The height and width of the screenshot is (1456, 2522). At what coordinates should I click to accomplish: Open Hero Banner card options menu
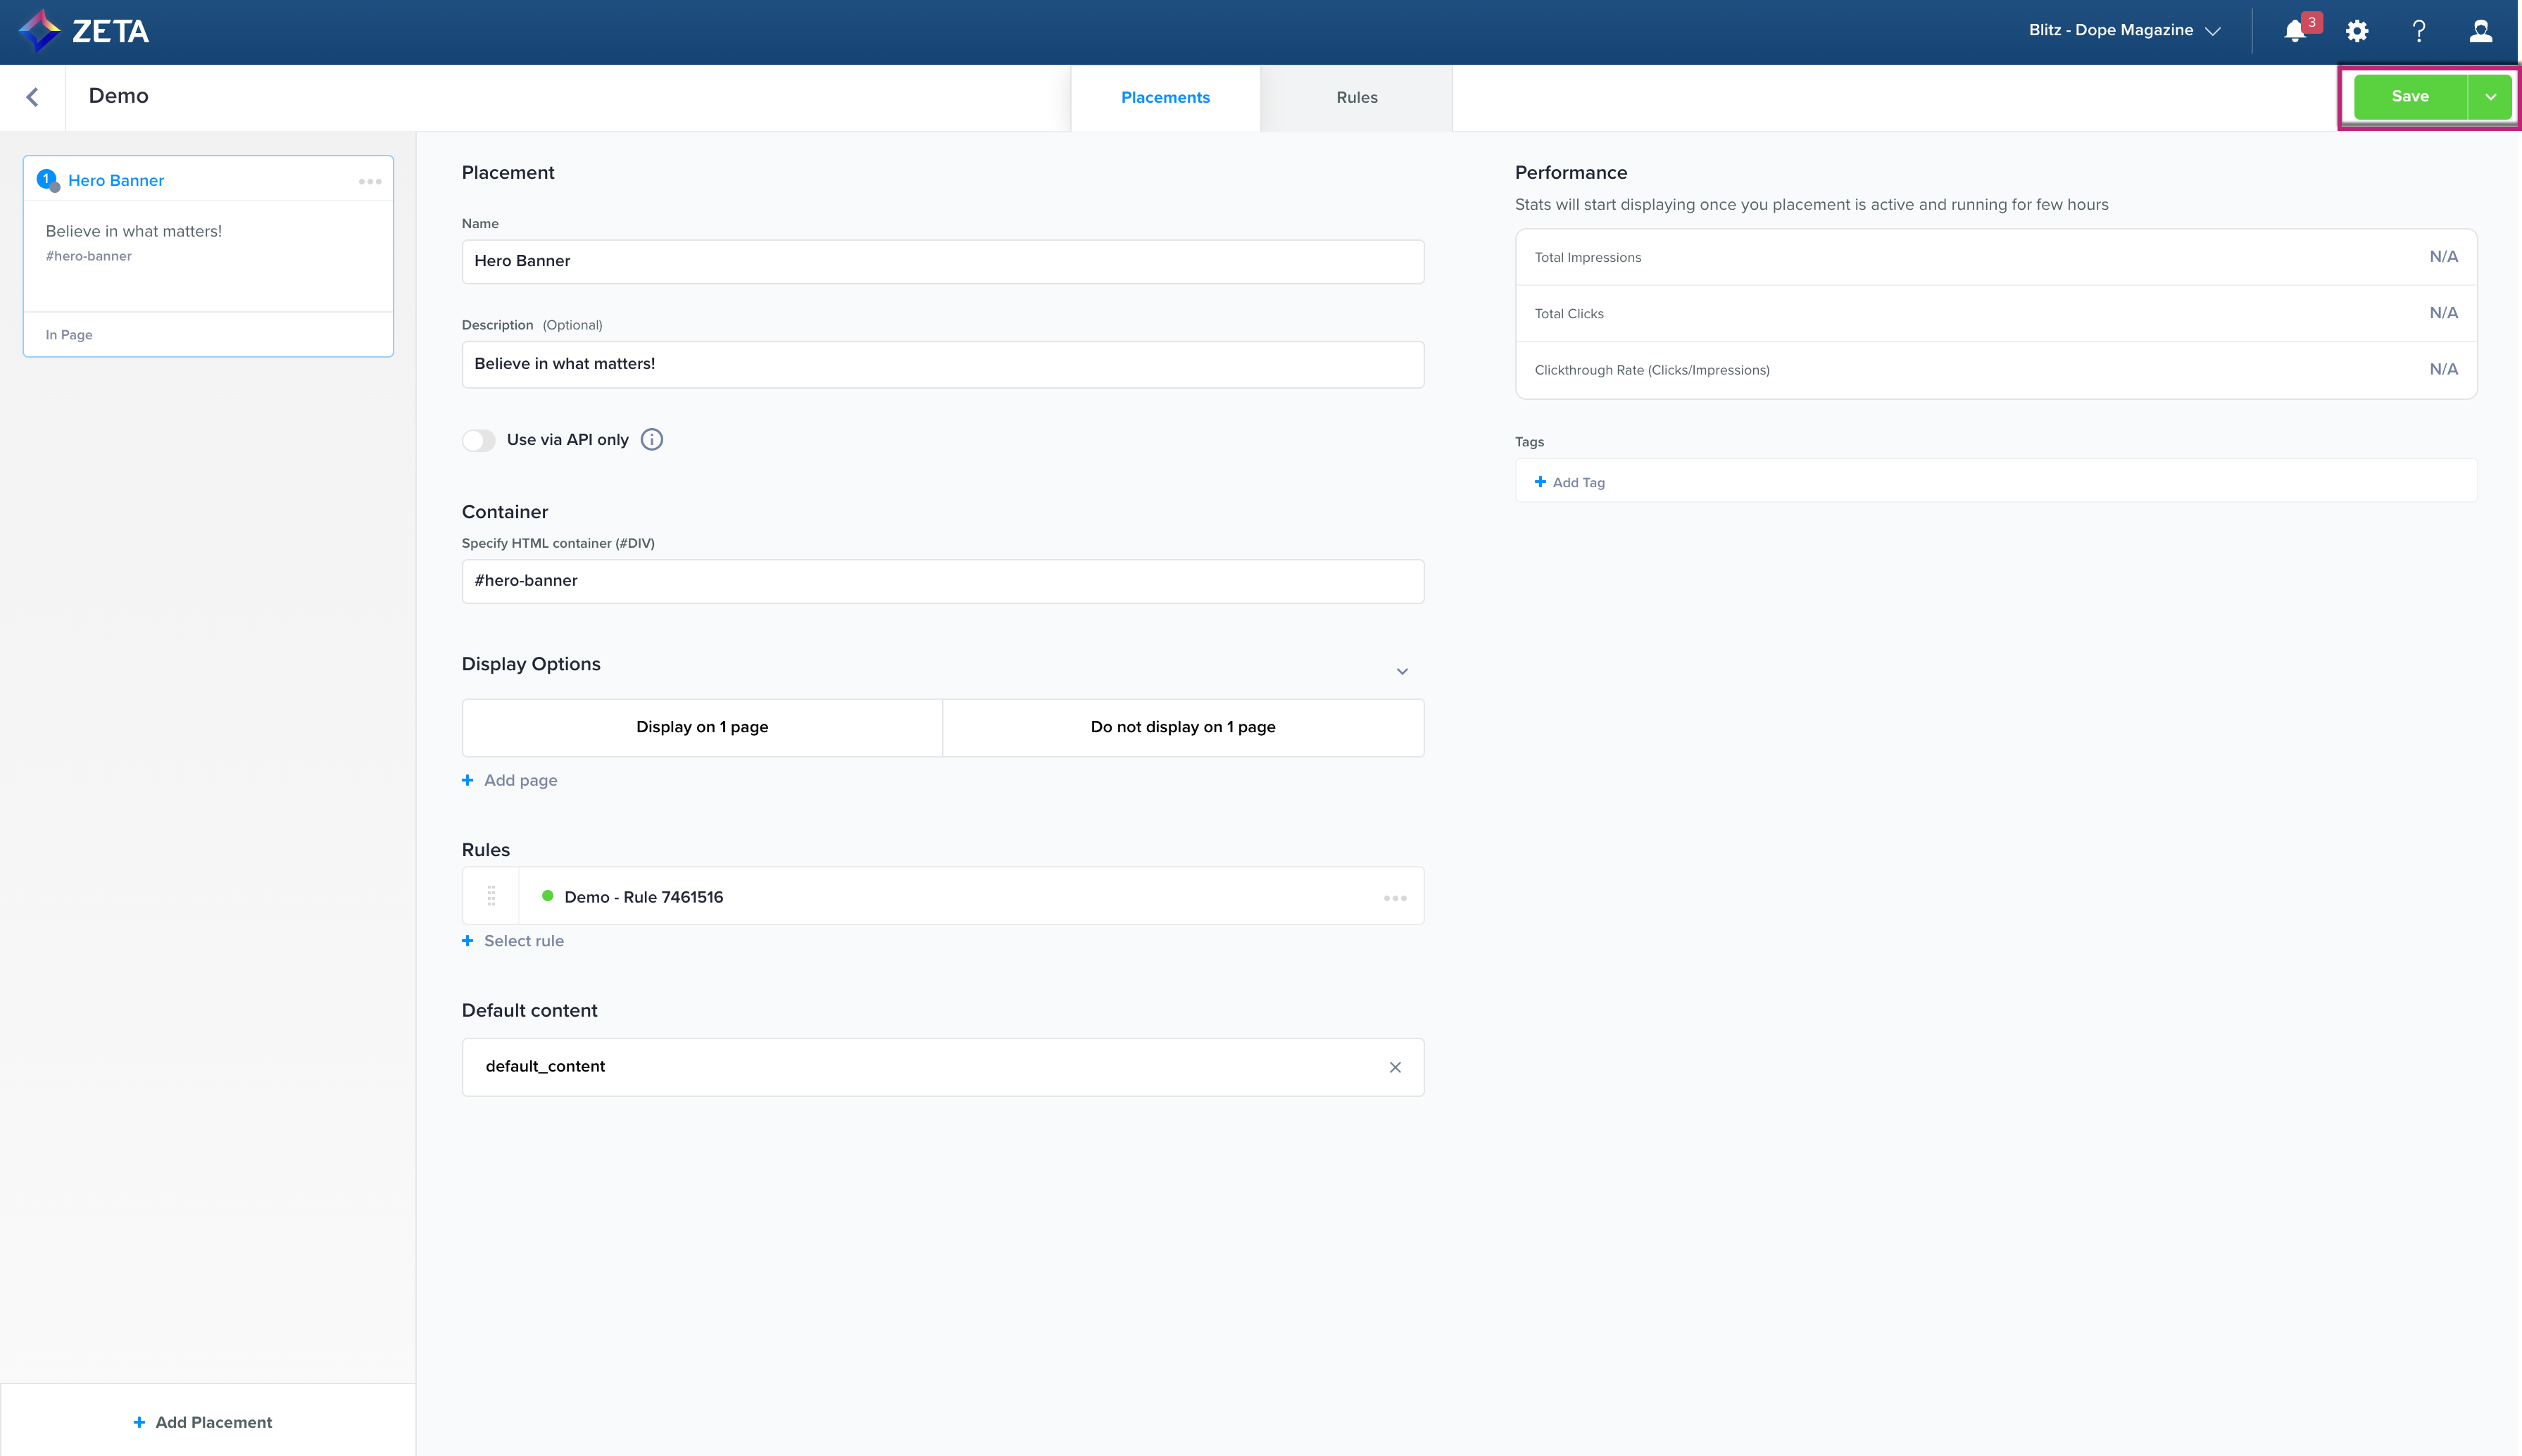[370, 181]
